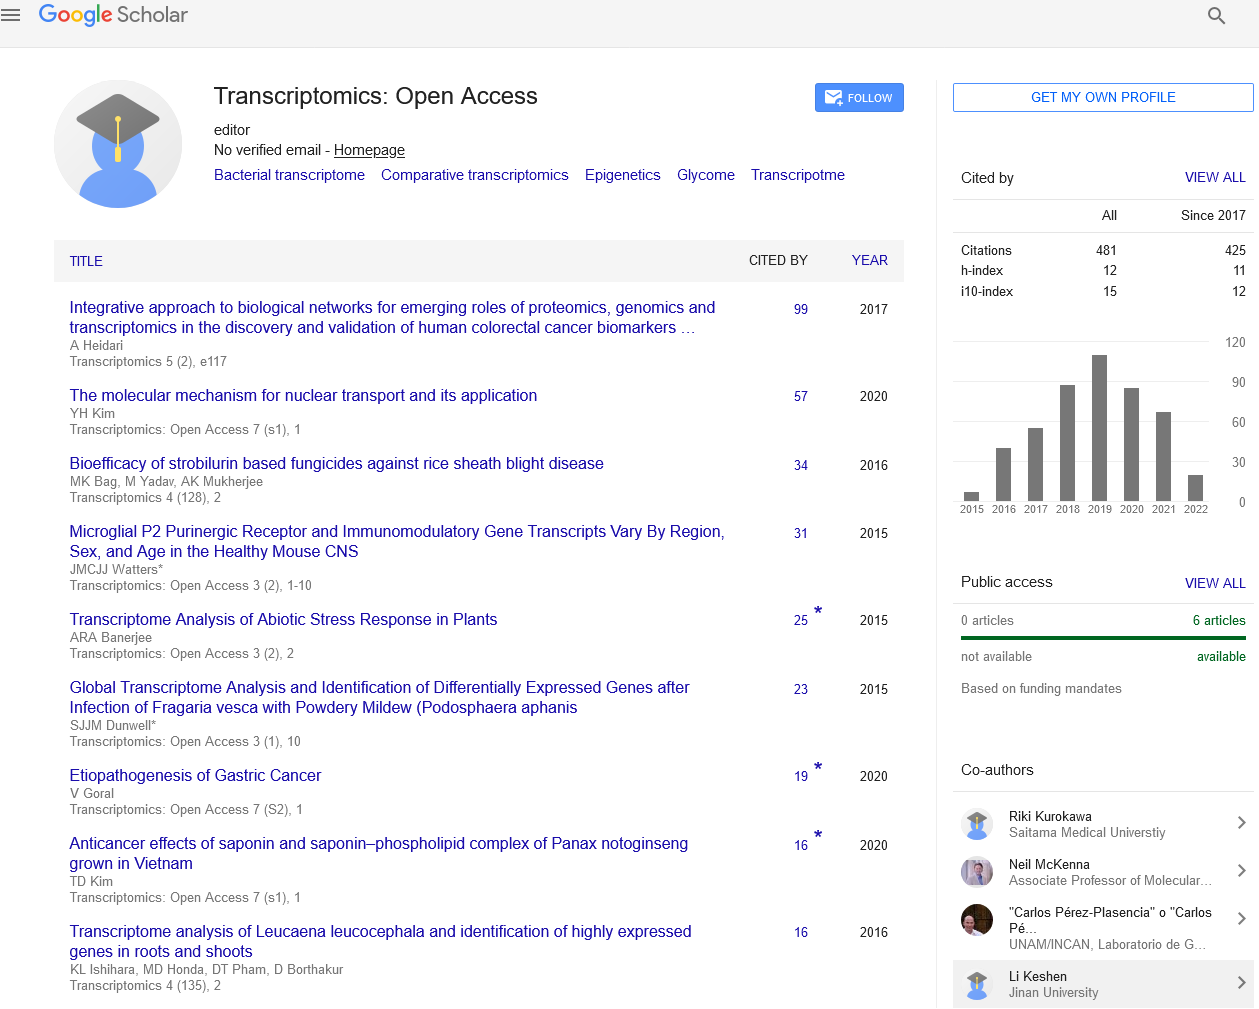Open Riki Kurokawa's avatar
This screenshot has width=1259, height=1009.
pos(977,824)
